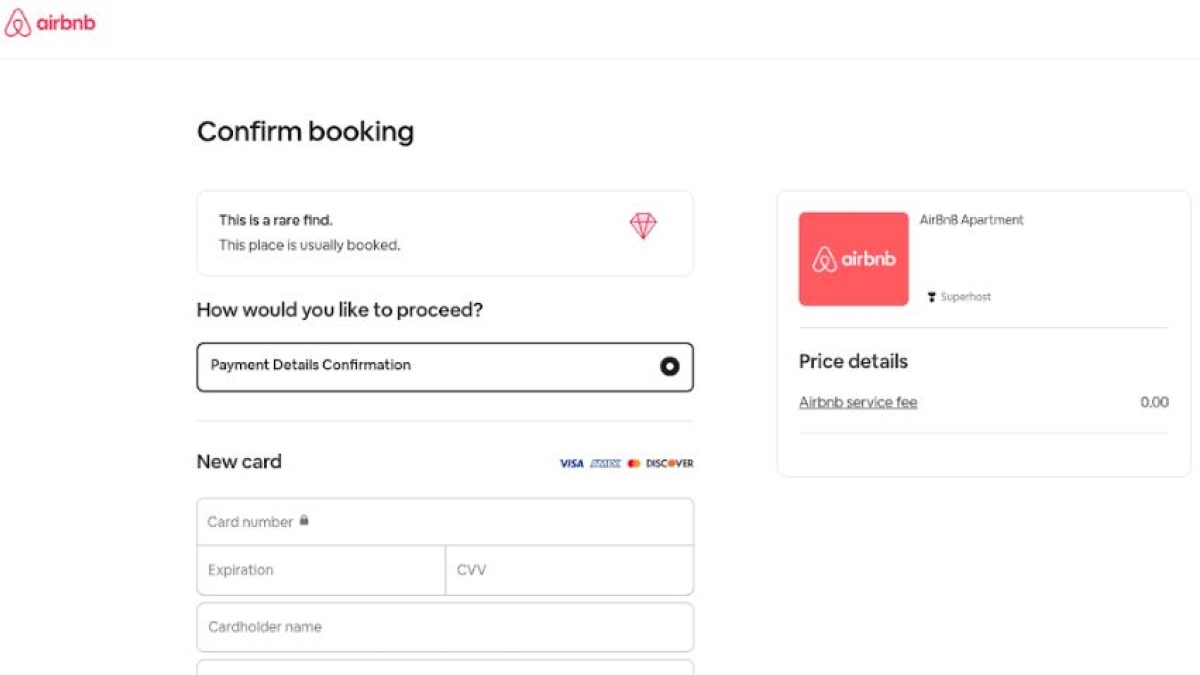1200x675 pixels.
Task: Open the Airbnb service fee link
Action: (x=858, y=402)
